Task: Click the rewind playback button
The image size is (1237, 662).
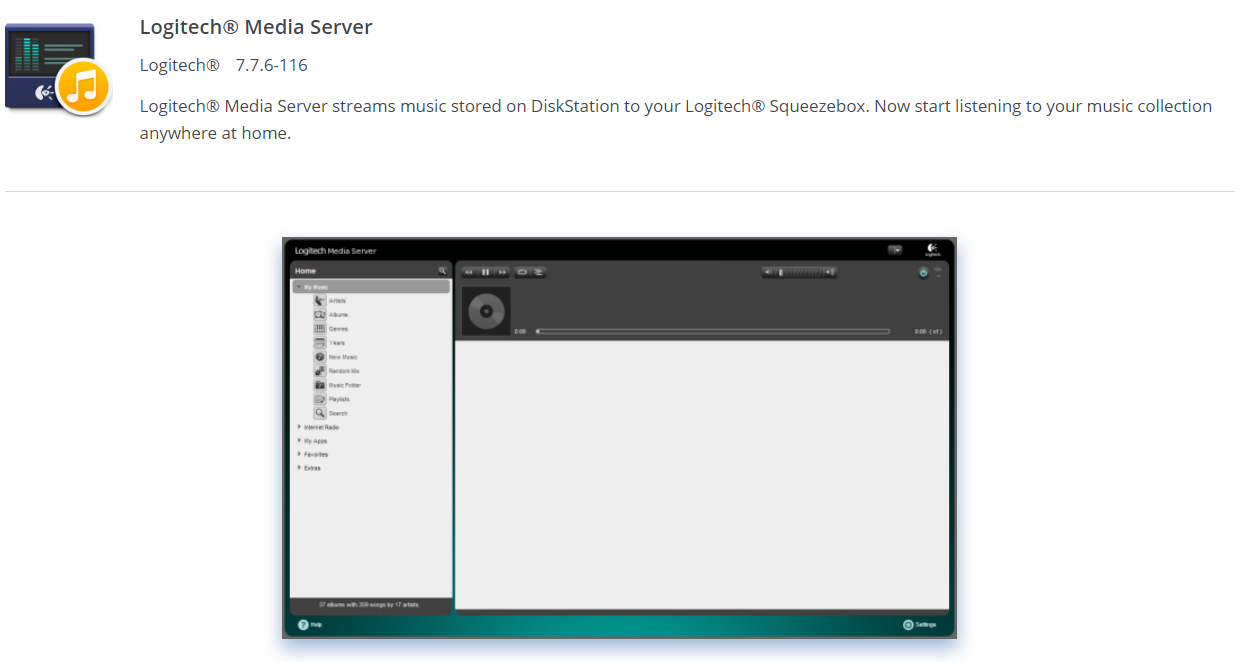Action: pos(469,272)
